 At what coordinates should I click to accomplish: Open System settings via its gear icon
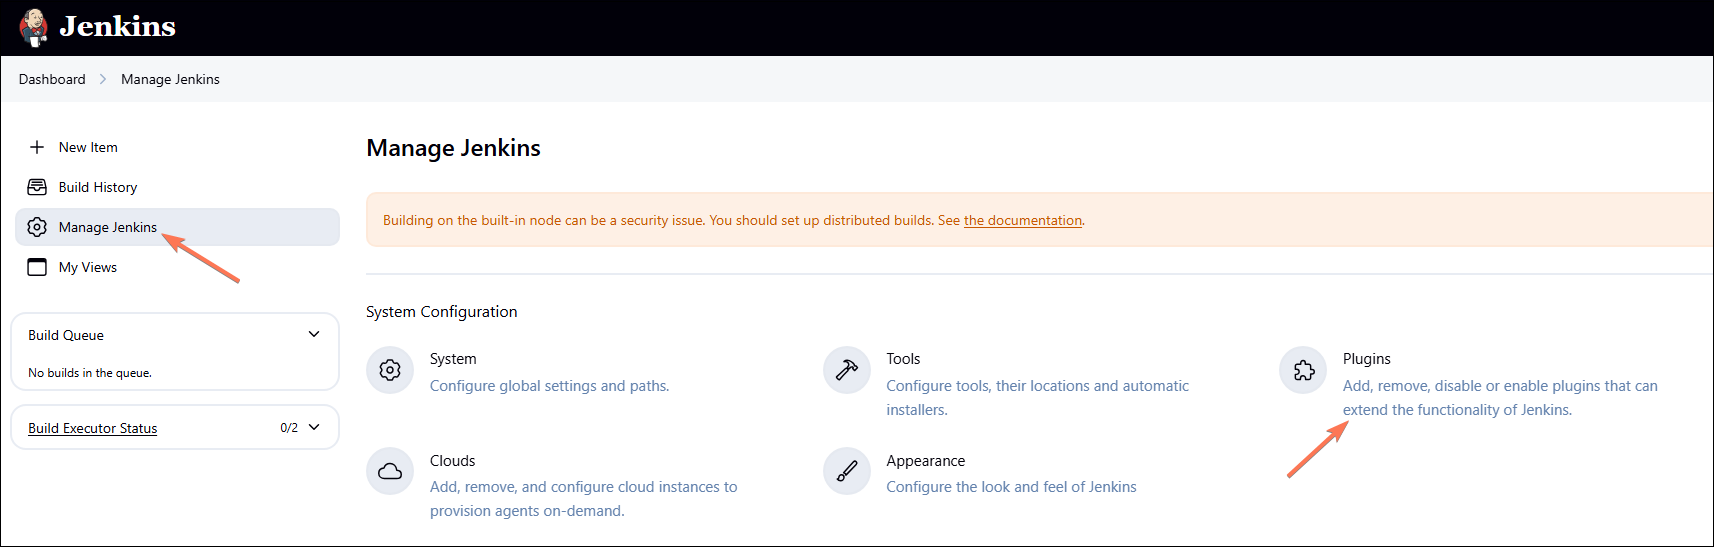coord(390,370)
